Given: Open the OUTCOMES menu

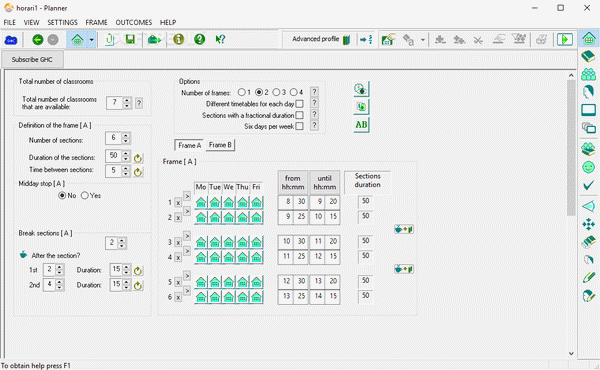Looking at the screenshot, I should point(134,22).
